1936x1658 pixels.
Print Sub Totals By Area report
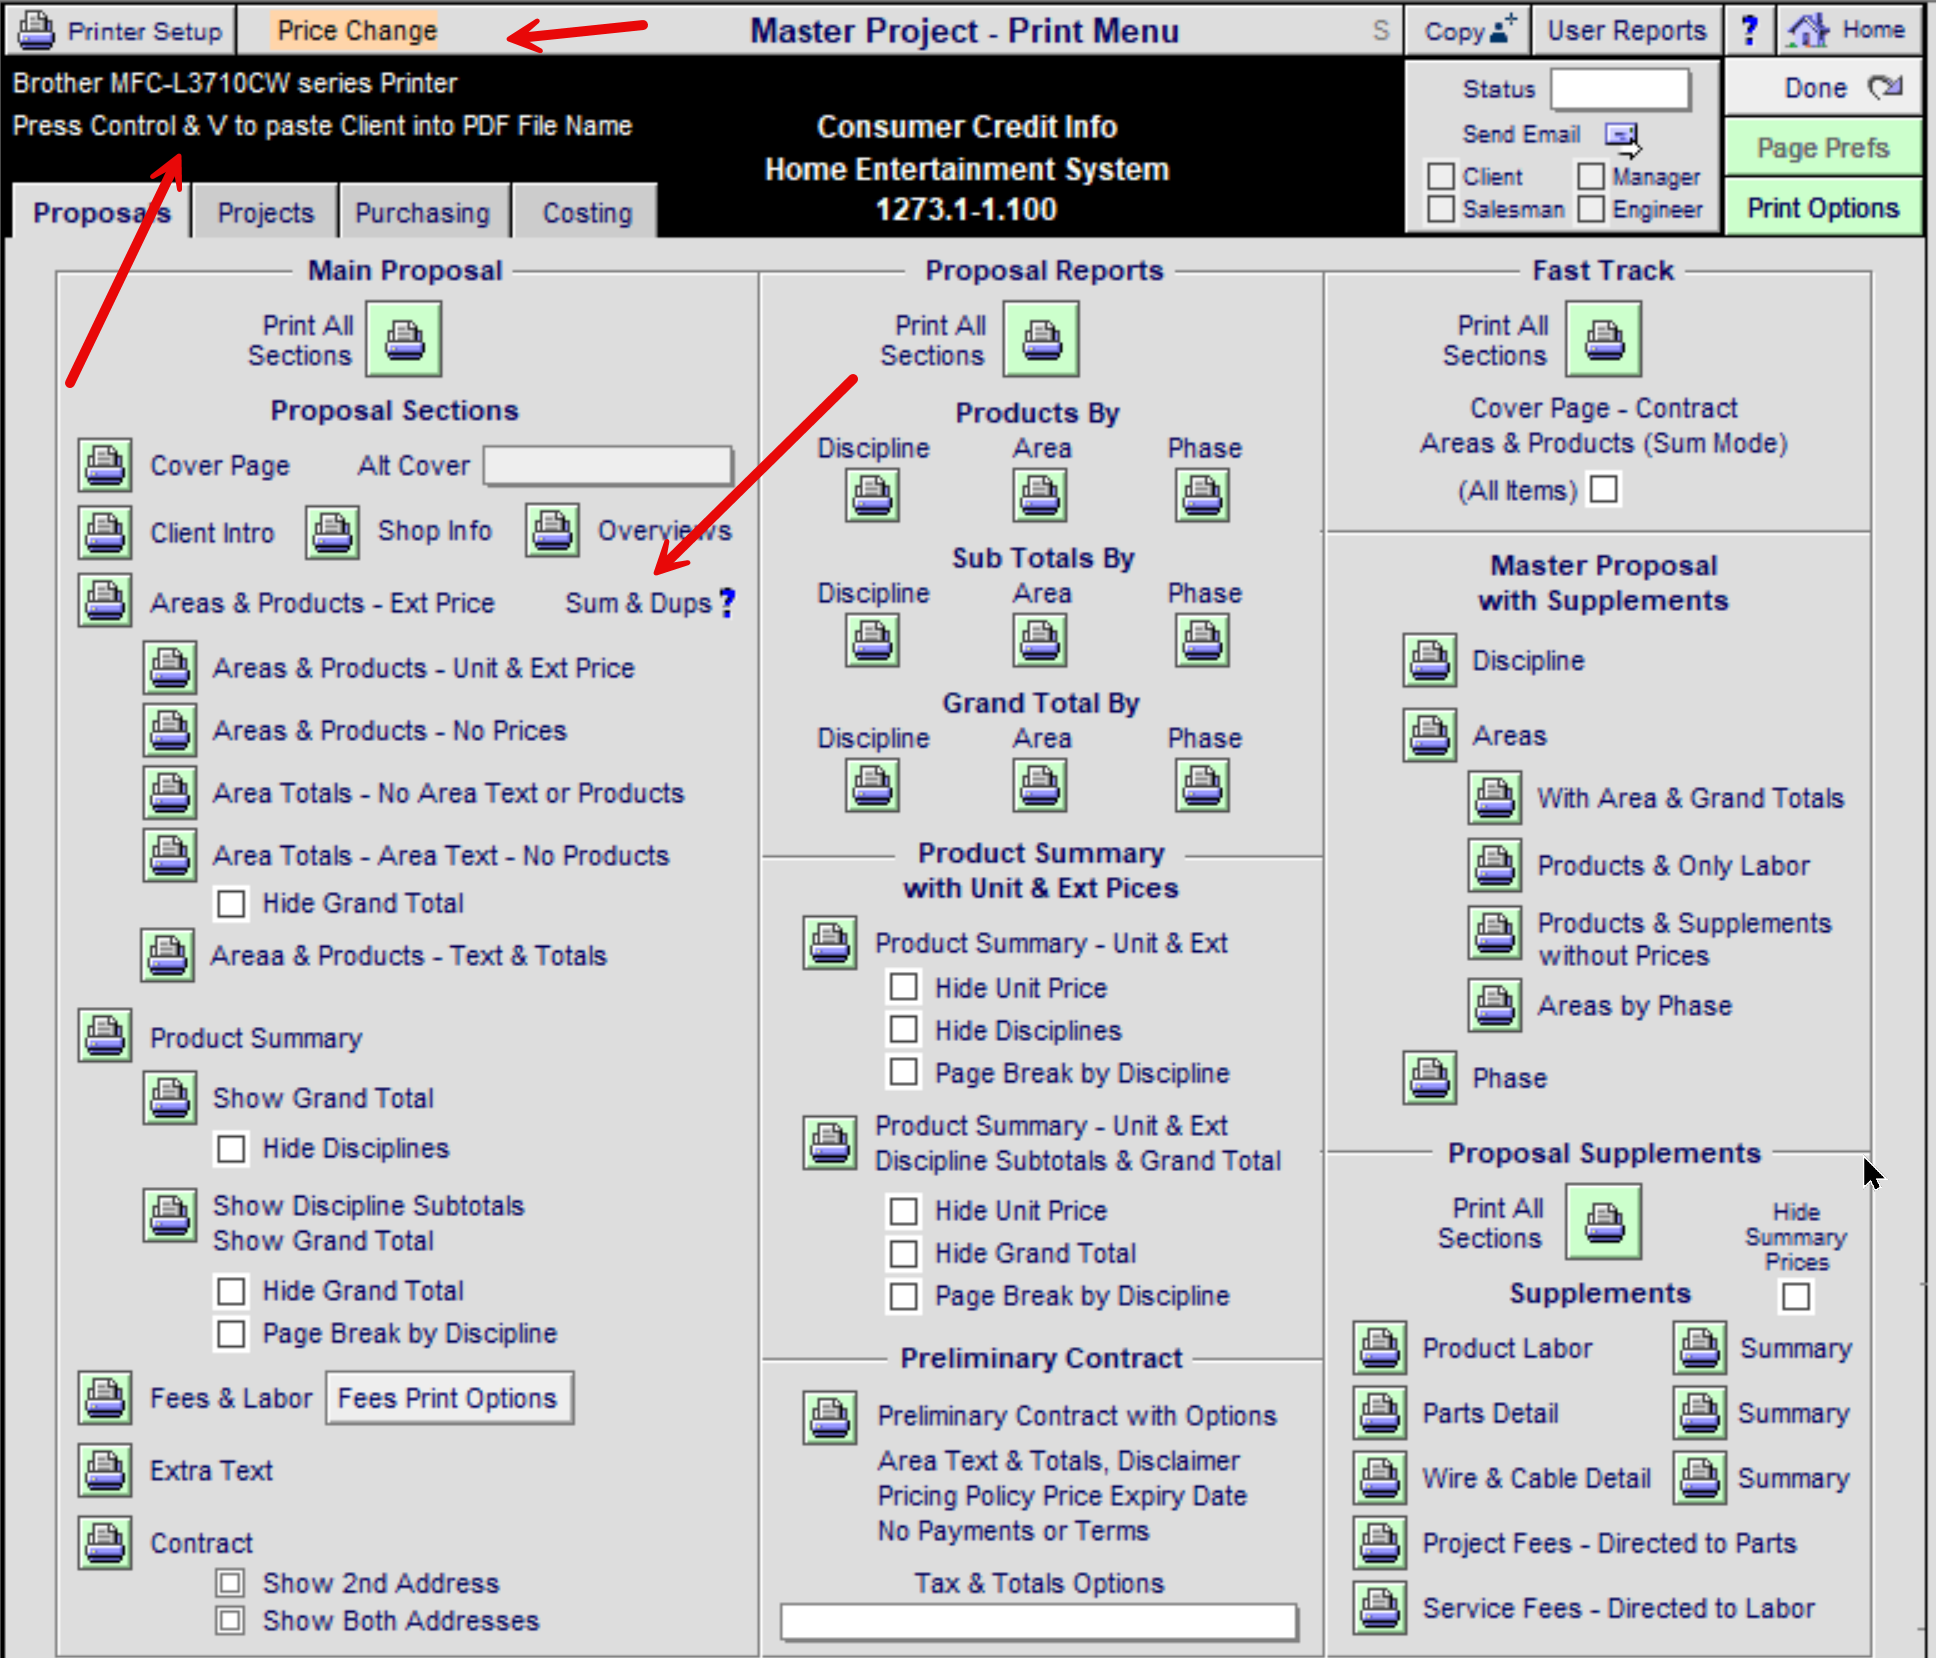[1040, 640]
